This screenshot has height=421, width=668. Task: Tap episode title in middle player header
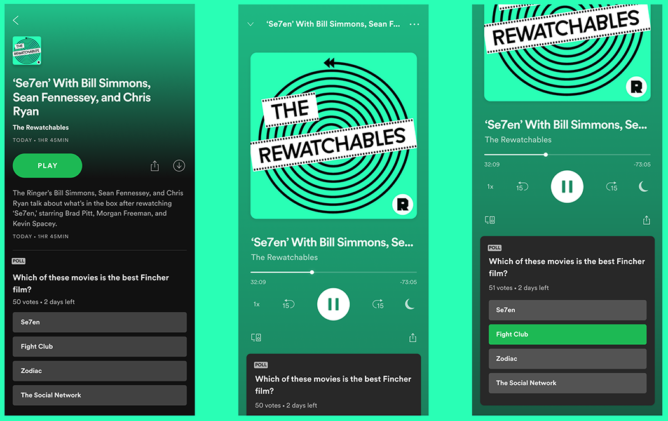pos(333,24)
